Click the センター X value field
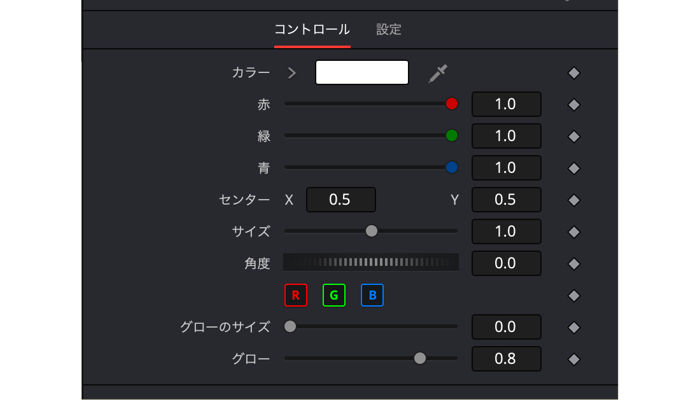This screenshot has width=700, height=400. click(x=341, y=200)
